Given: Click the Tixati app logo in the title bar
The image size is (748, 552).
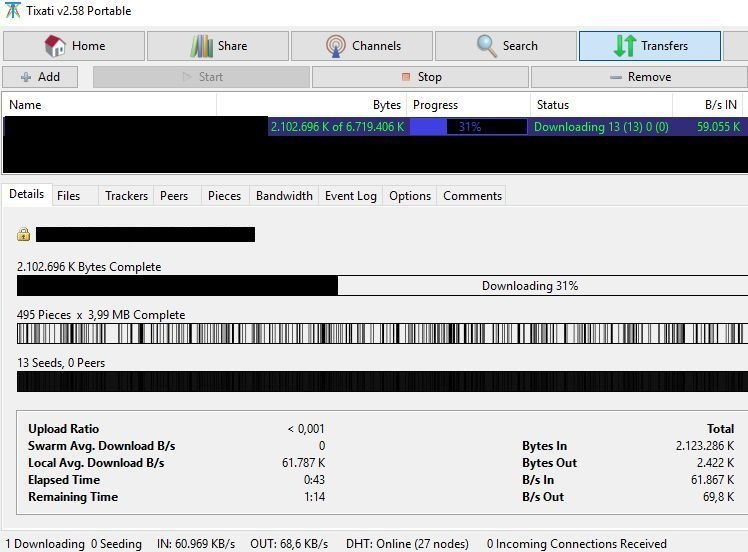Looking at the screenshot, I should point(12,10).
